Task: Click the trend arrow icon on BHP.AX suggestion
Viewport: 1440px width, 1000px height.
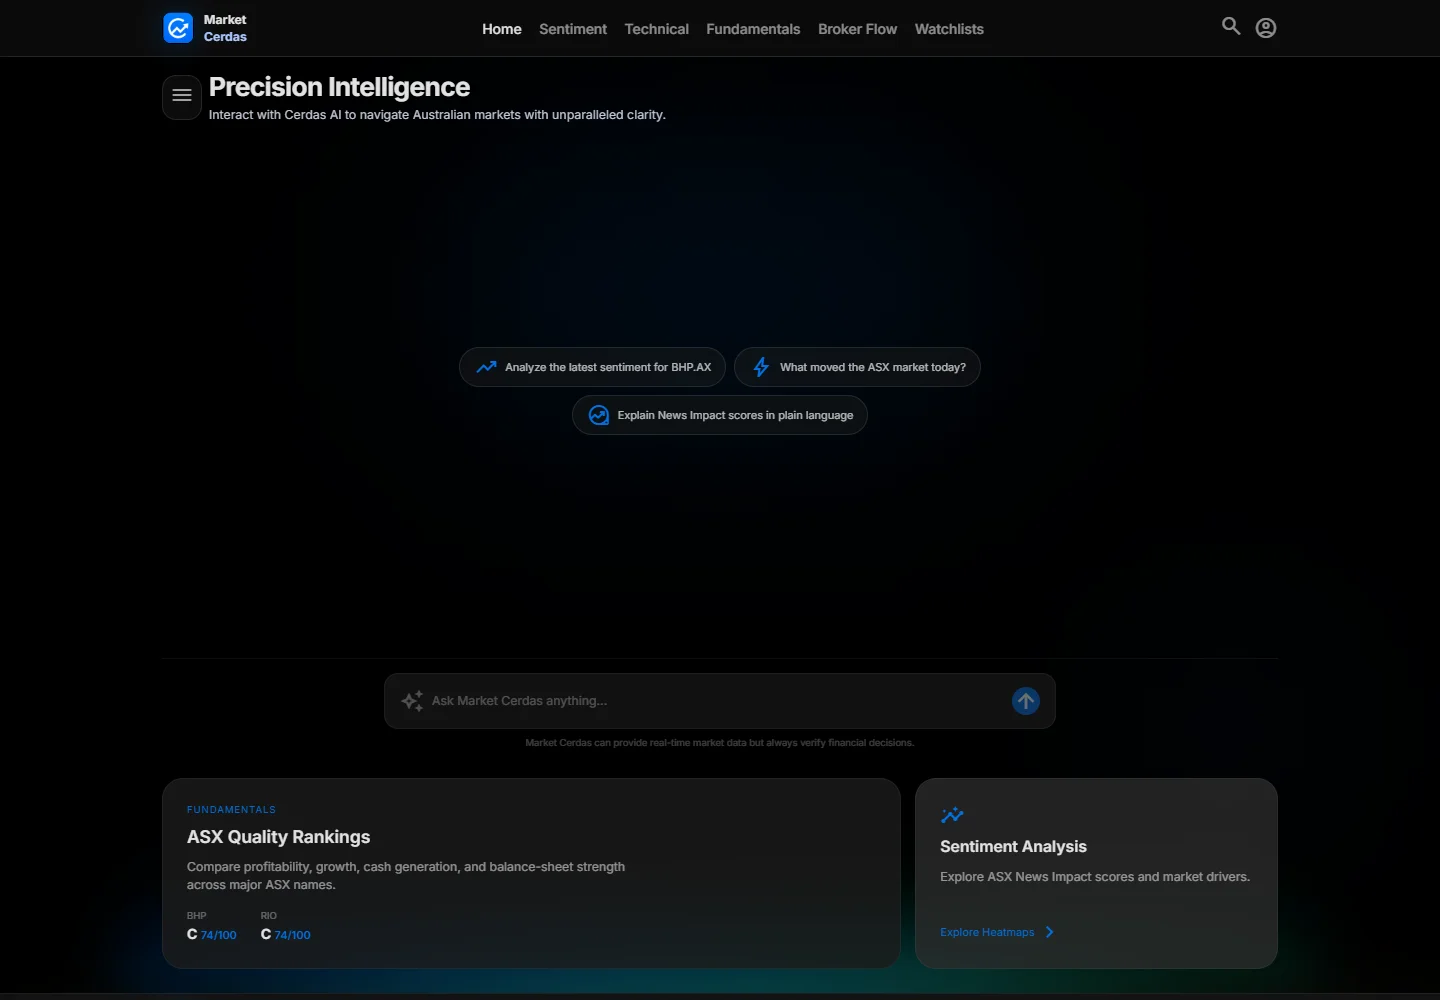Action: [487, 367]
